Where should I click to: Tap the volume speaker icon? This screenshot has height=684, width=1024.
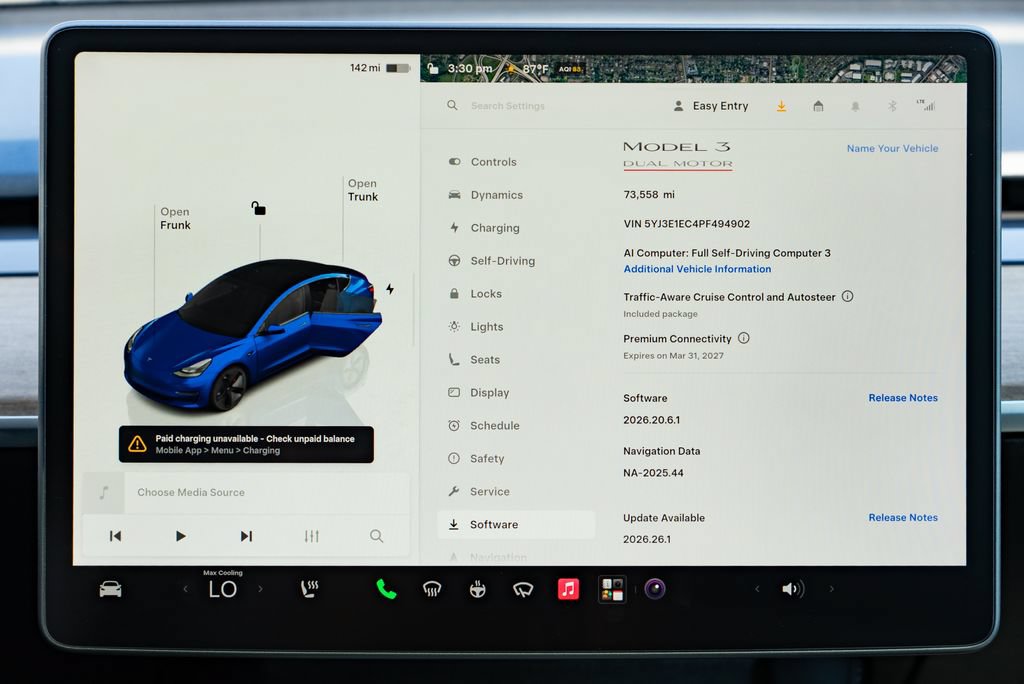point(793,589)
